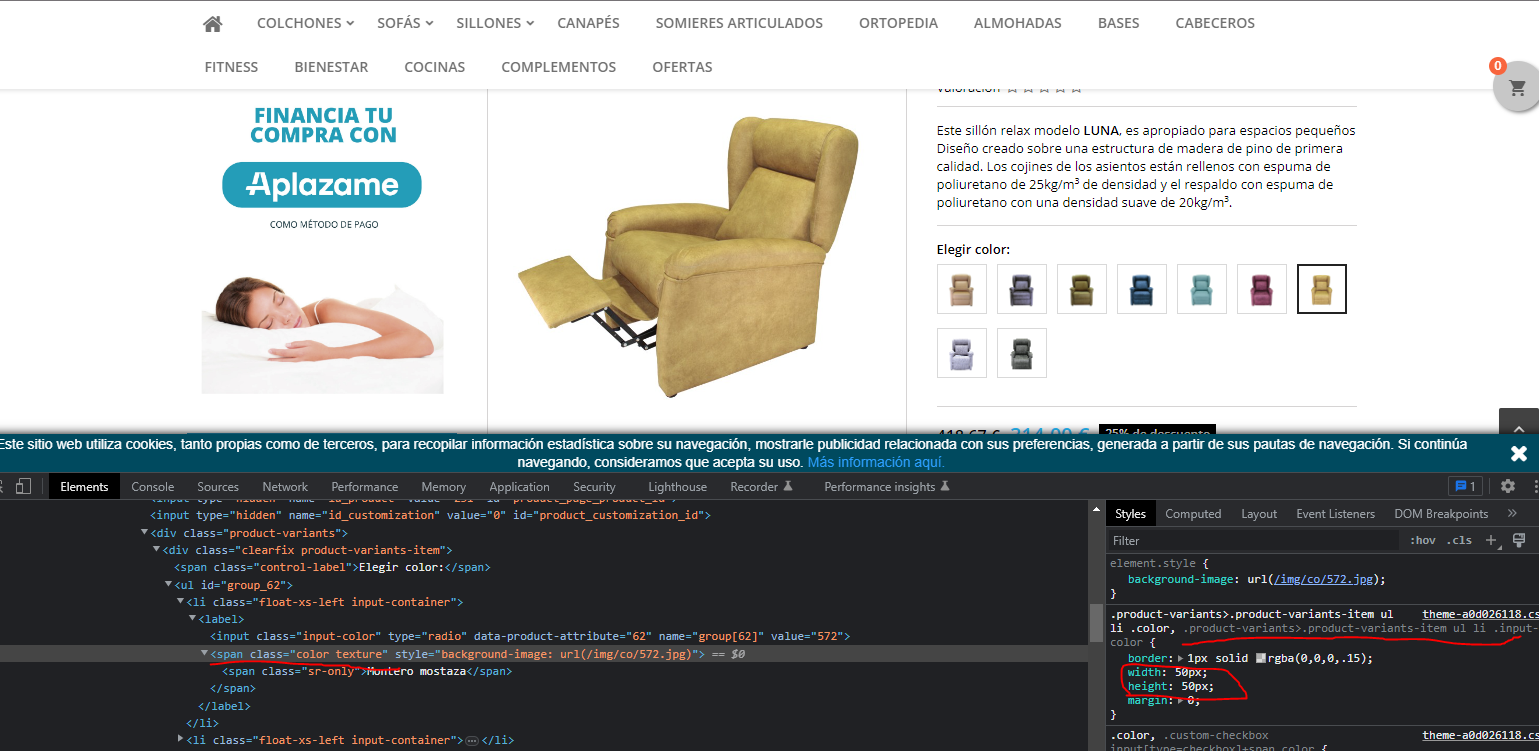Focus the Styles Filter input field
The image size is (1539, 751).
pos(1250,540)
